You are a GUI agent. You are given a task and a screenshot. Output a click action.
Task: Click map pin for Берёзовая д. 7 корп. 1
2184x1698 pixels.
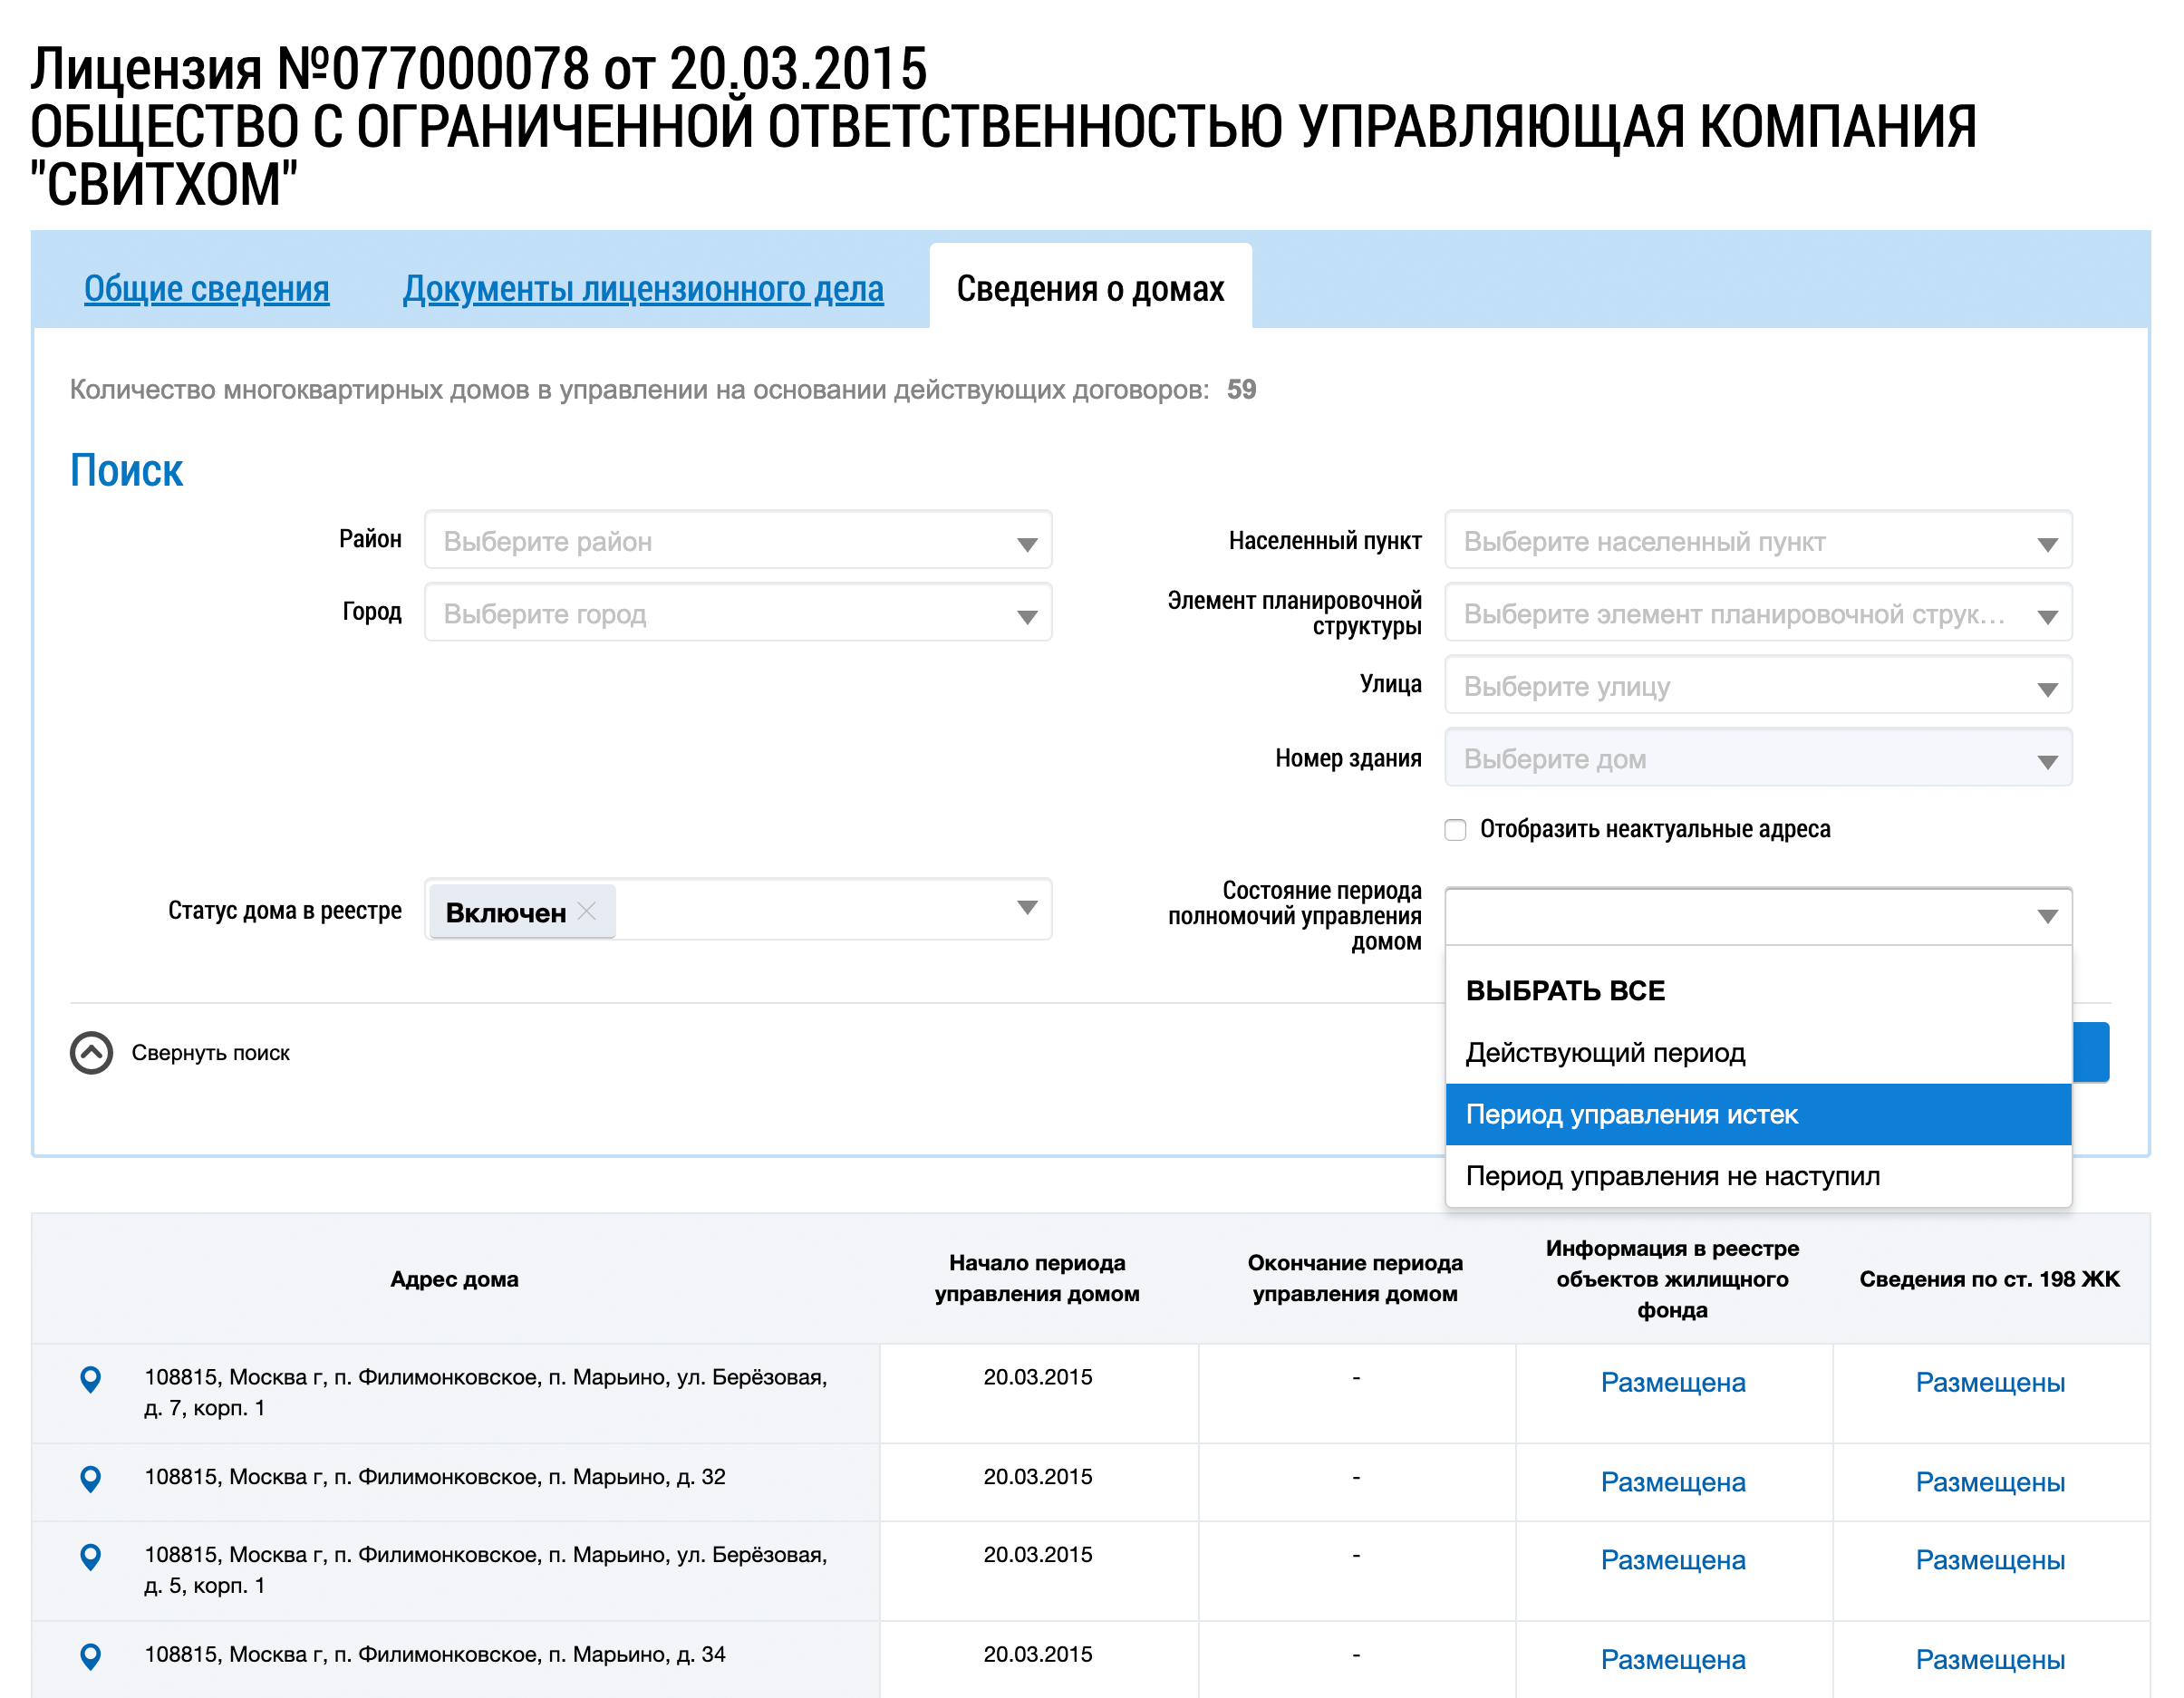click(90, 1379)
